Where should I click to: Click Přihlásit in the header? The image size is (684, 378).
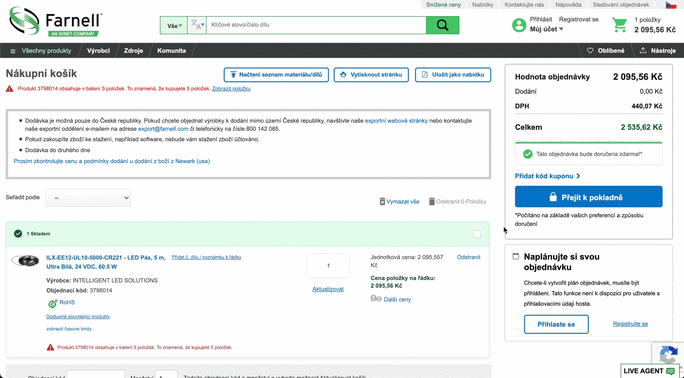(540, 20)
